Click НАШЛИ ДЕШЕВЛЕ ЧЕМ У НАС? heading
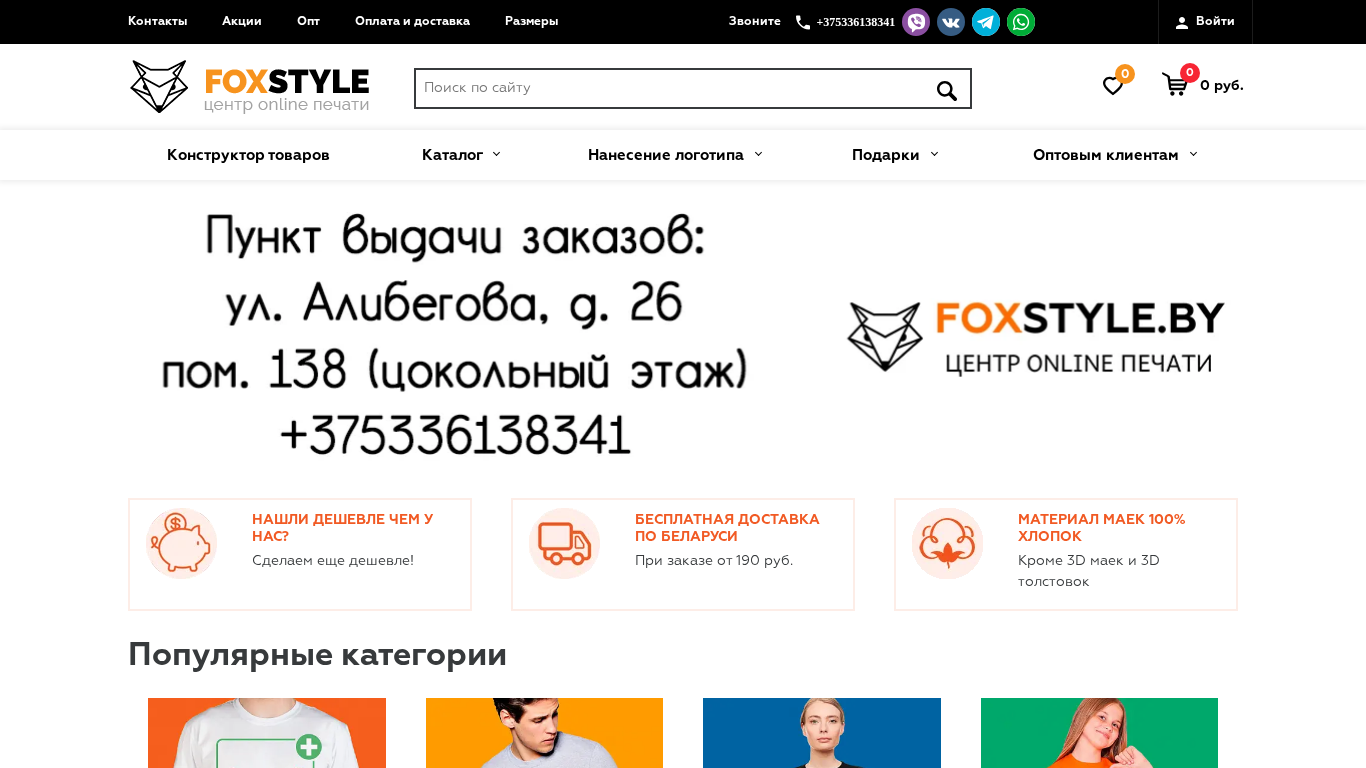 tap(343, 528)
